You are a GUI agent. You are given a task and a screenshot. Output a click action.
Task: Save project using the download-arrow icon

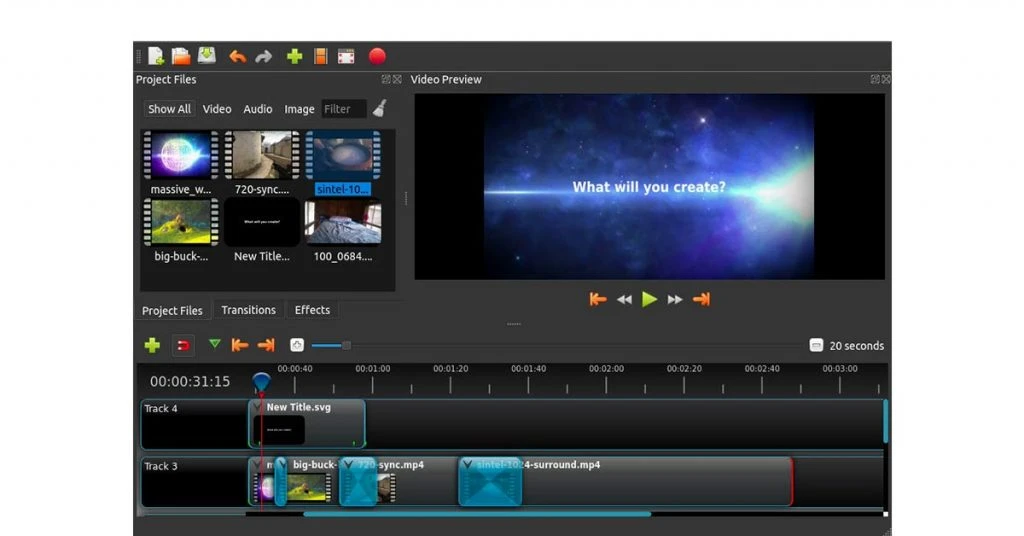(207, 55)
